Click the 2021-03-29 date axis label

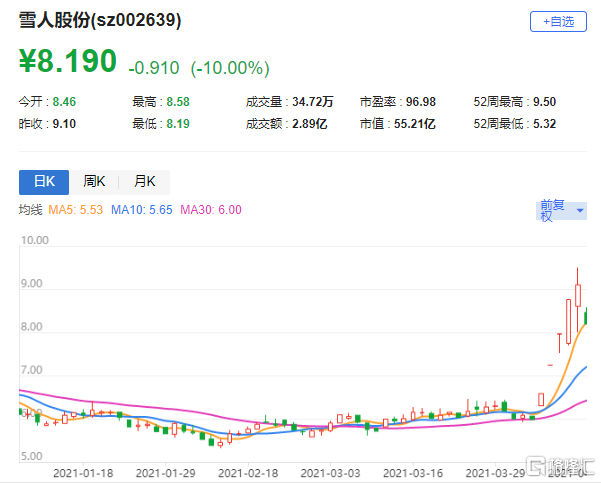(x=495, y=473)
